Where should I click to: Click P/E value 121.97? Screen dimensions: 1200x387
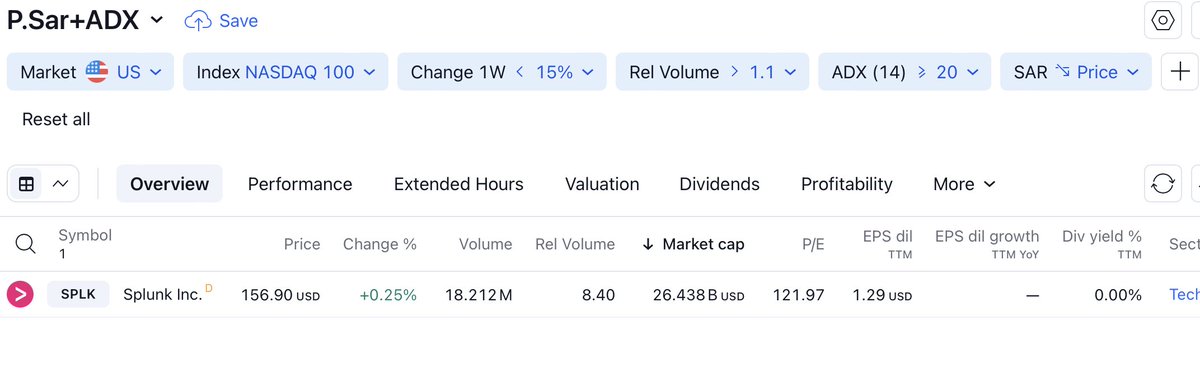(799, 295)
